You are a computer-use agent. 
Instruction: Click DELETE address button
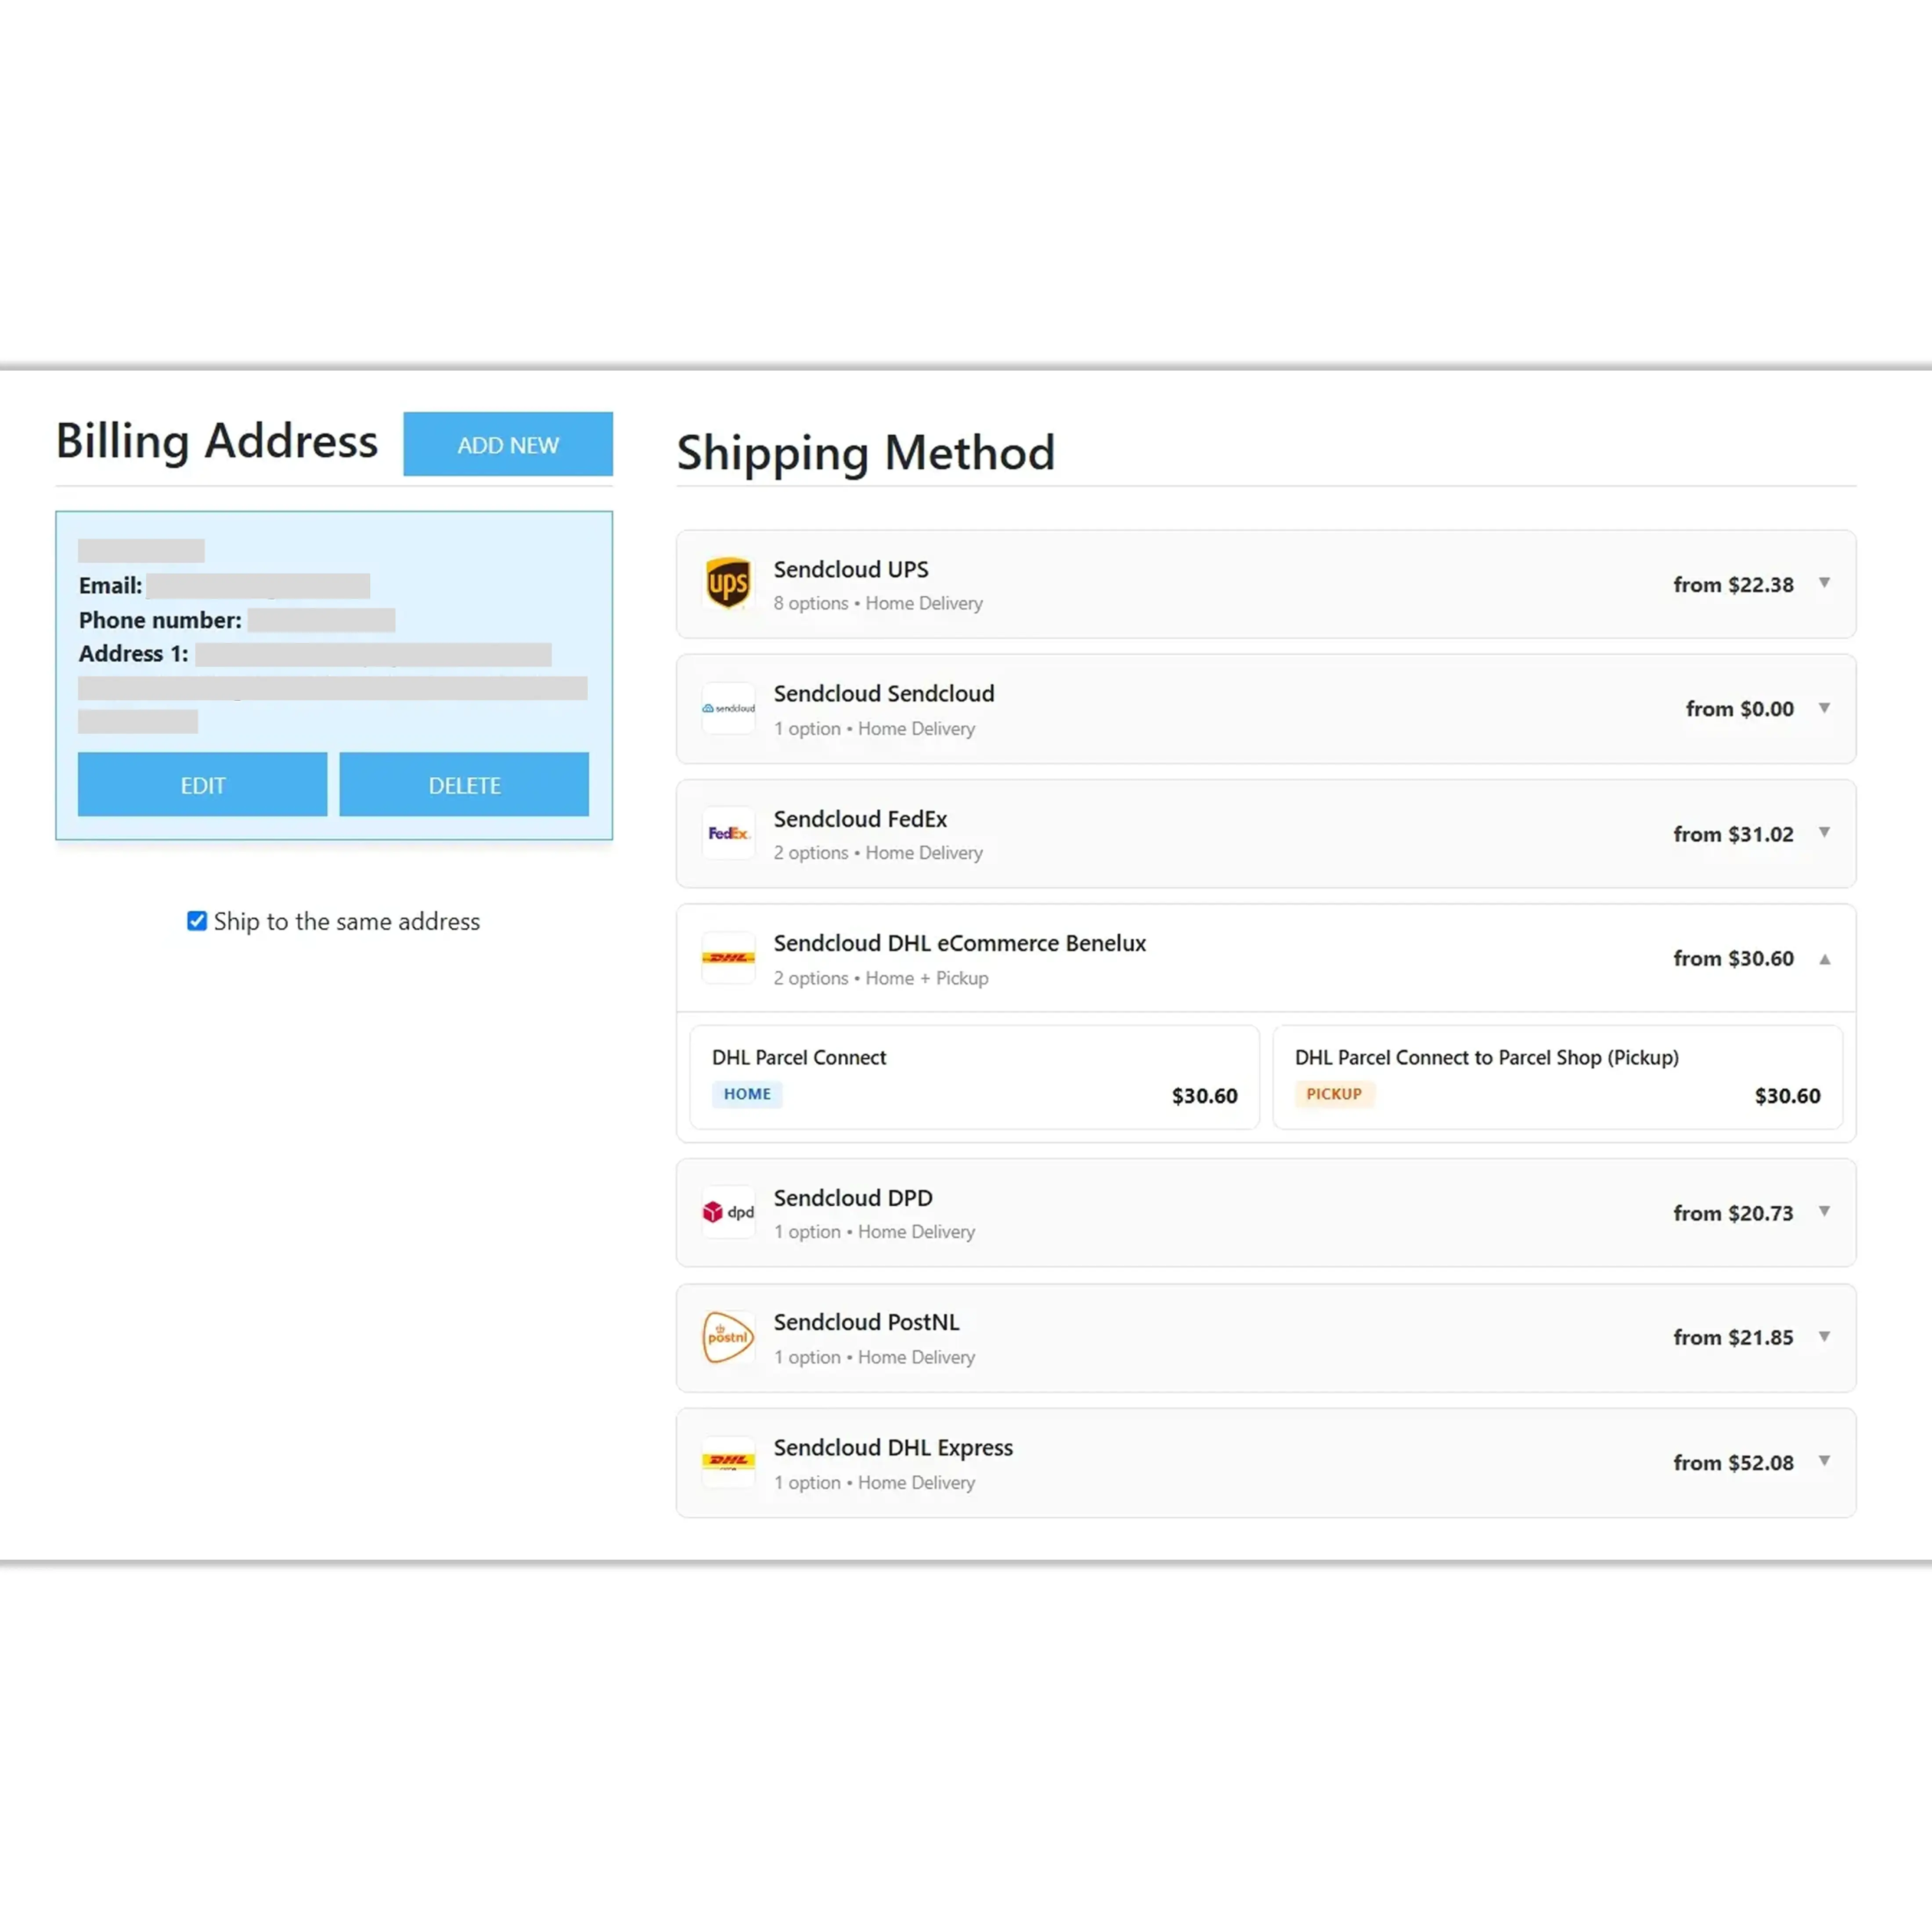coord(464,784)
